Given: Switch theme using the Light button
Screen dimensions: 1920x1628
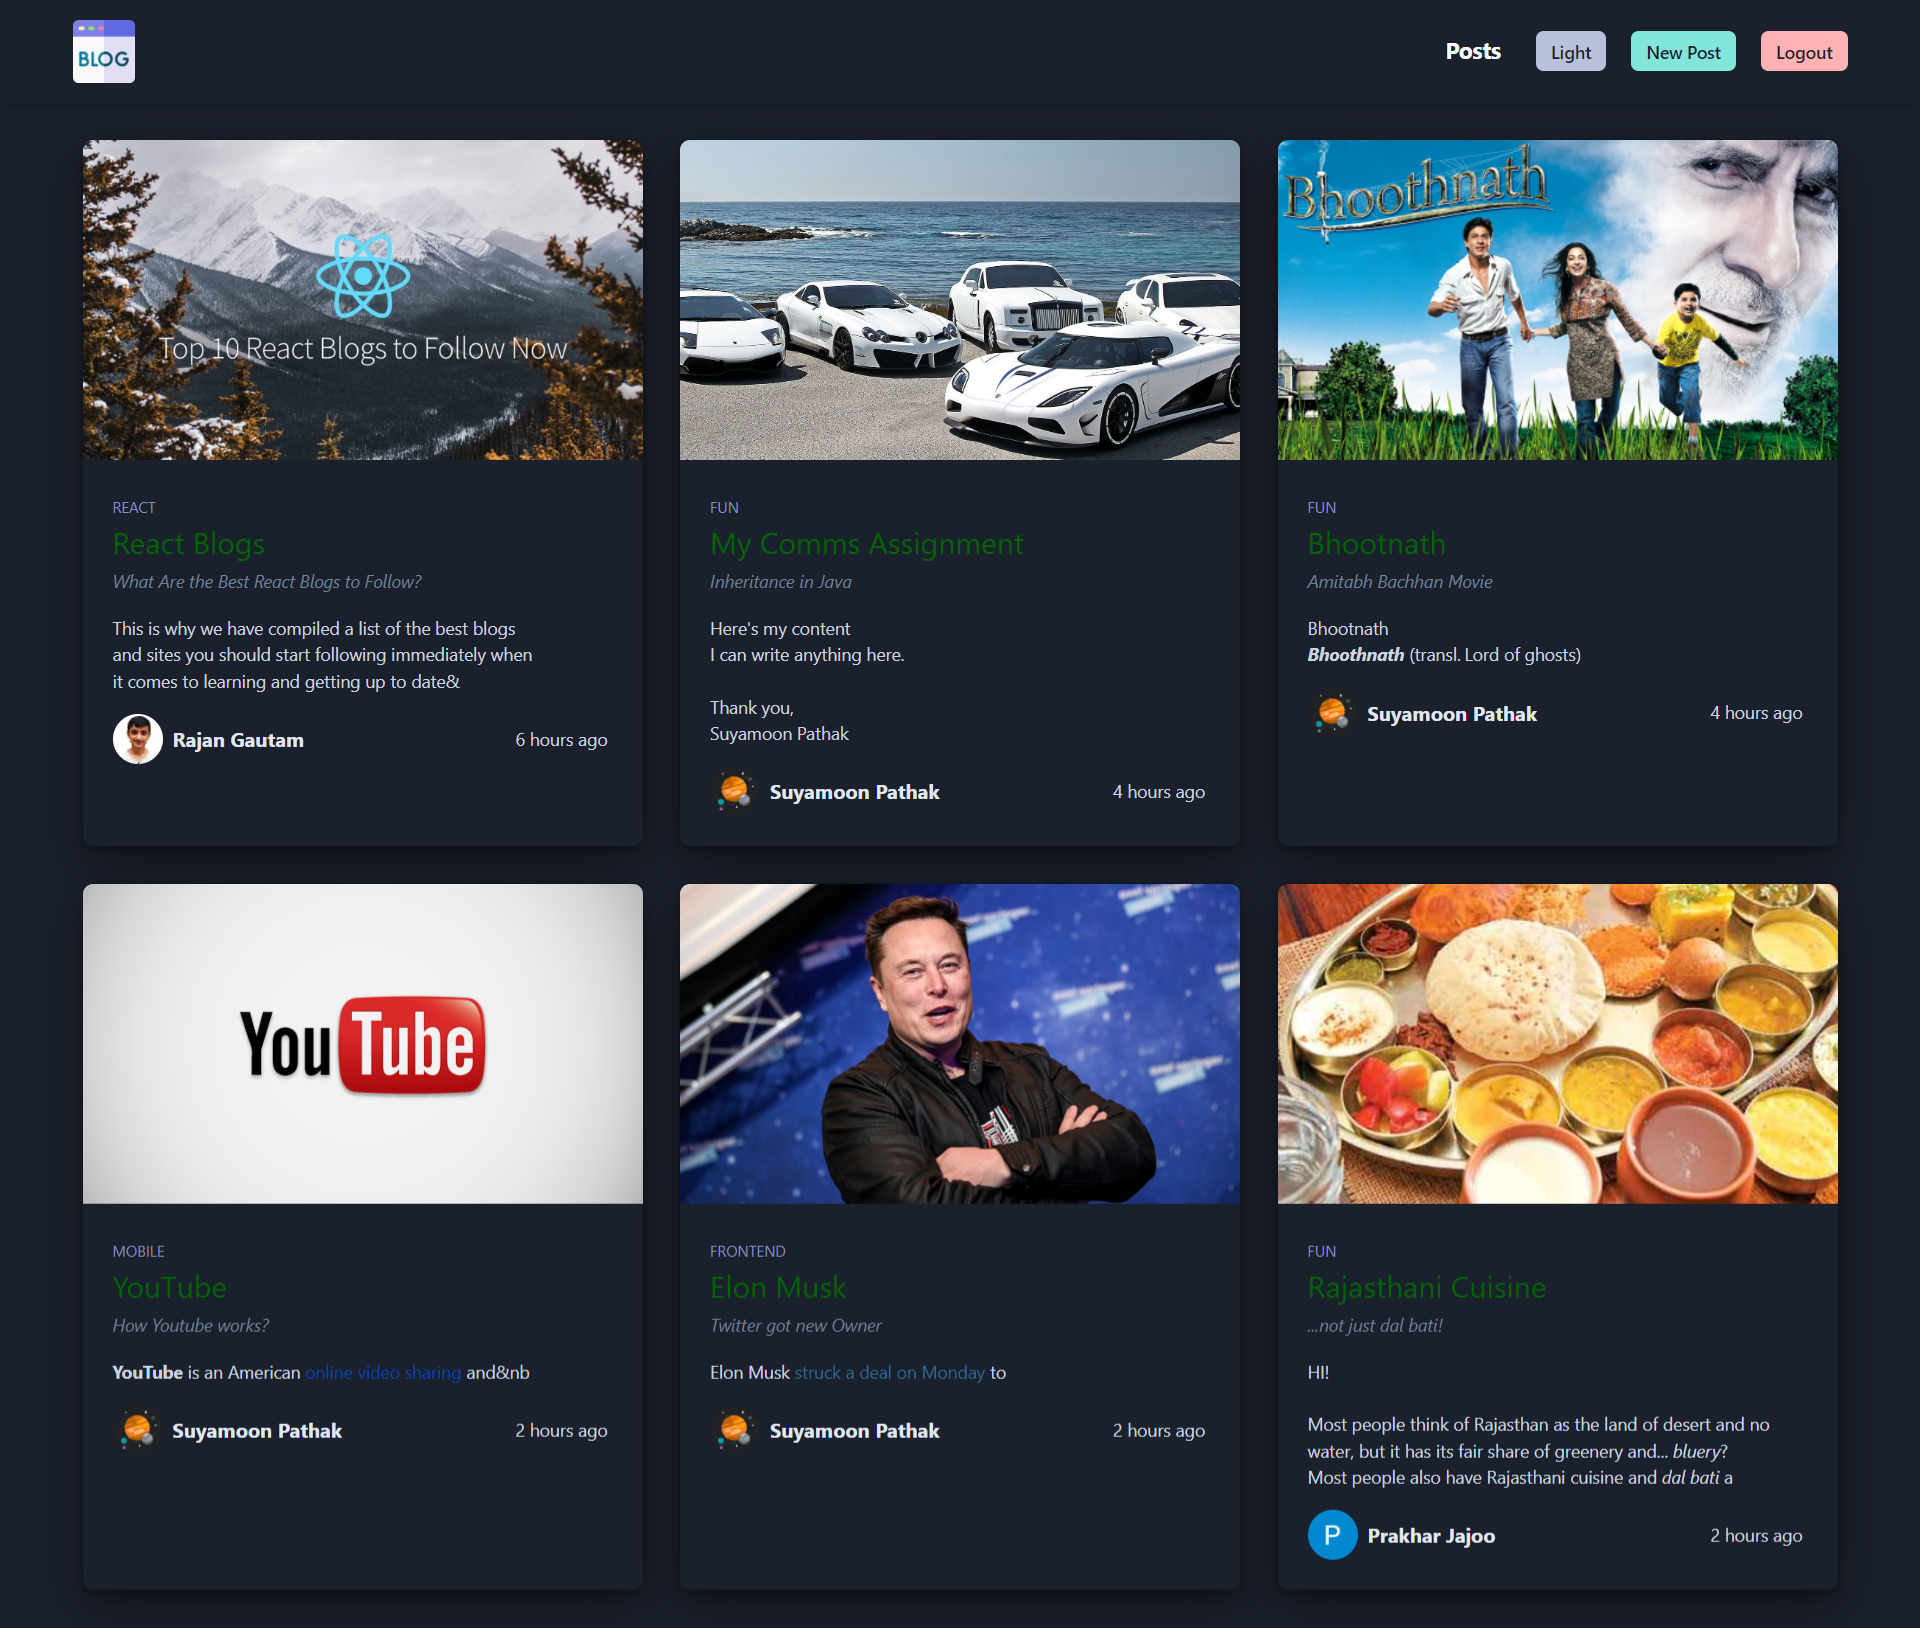Looking at the screenshot, I should point(1570,51).
